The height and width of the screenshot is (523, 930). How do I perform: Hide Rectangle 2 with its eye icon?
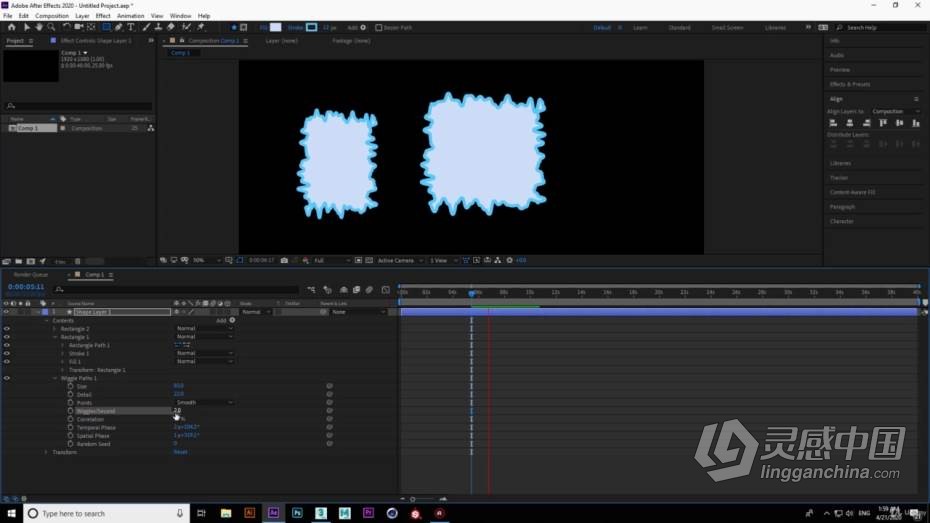[7, 329]
